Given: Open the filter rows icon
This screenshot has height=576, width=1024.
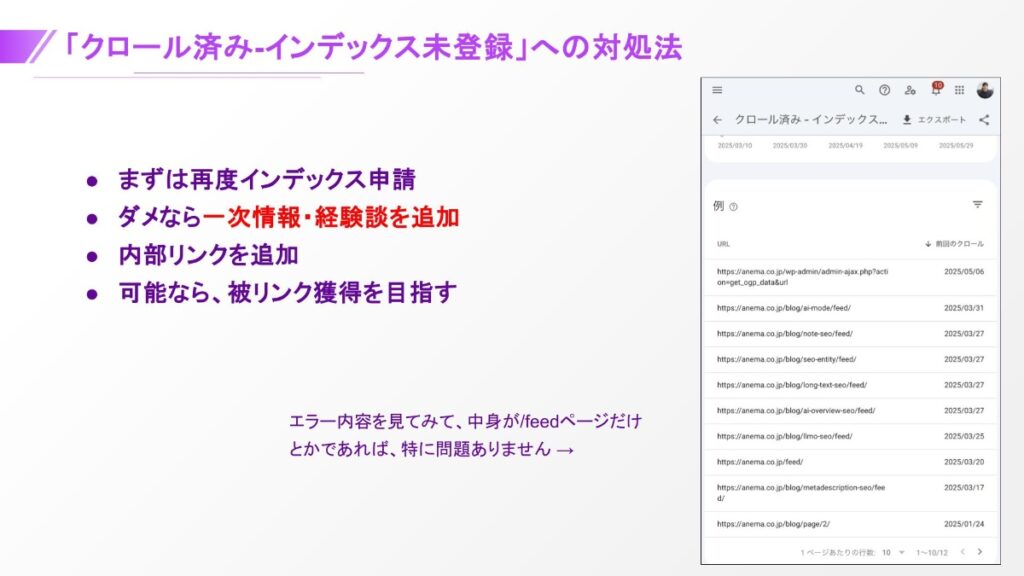Looking at the screenshot, I should 977,205.
